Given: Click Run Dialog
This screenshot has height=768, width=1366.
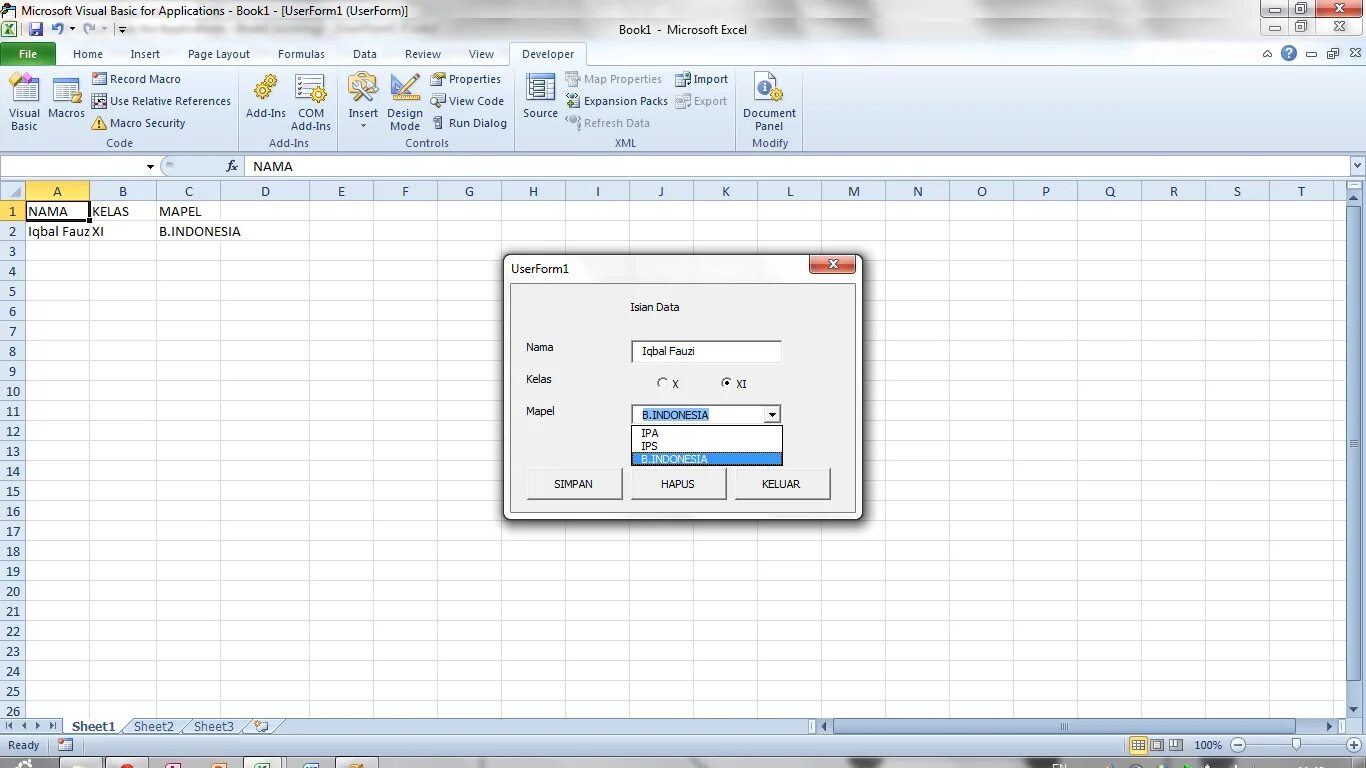Looking at the screenshot, I should click(469, 123).
